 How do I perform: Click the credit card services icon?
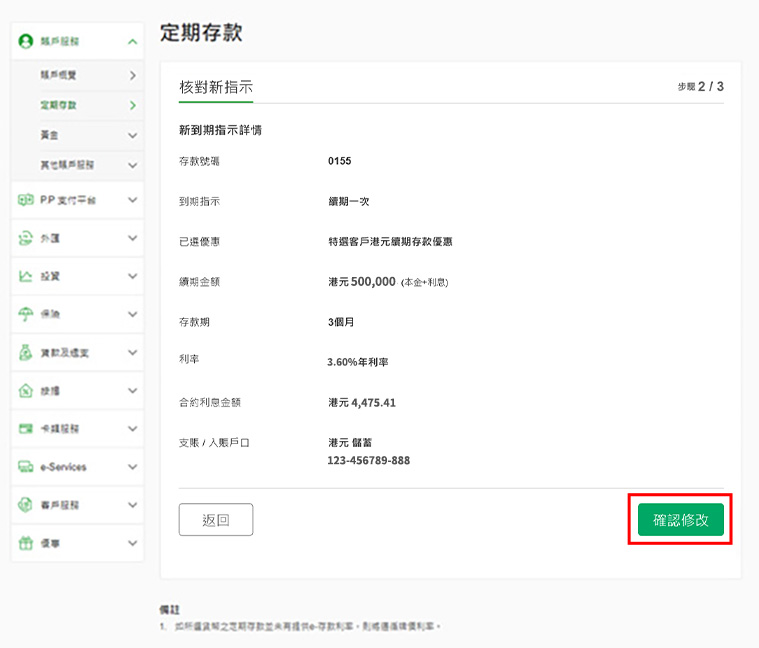[26, 428]
